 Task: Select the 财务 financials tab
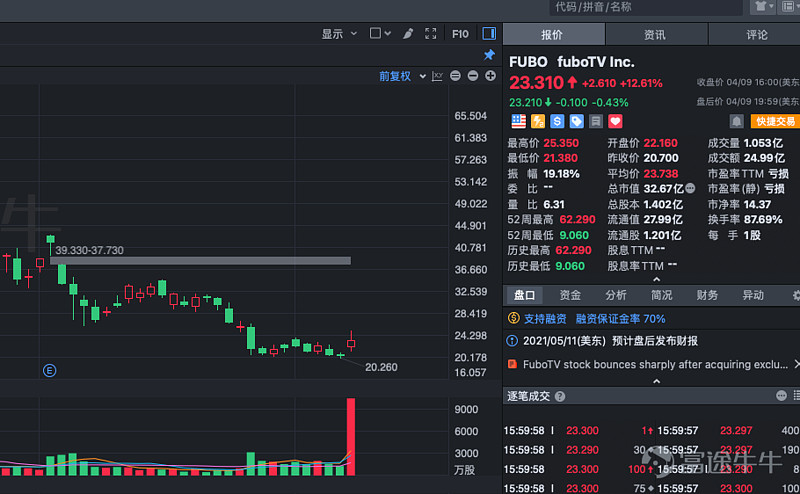pos(707,295)
